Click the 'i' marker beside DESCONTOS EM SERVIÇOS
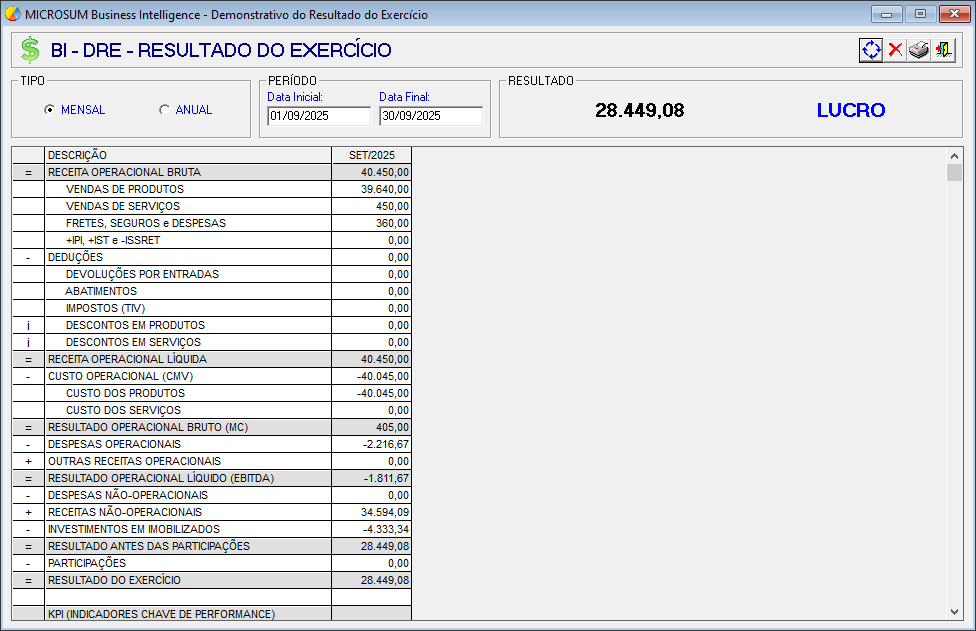The height and width of the screenshot is (631, 976). tap(28, 342)
